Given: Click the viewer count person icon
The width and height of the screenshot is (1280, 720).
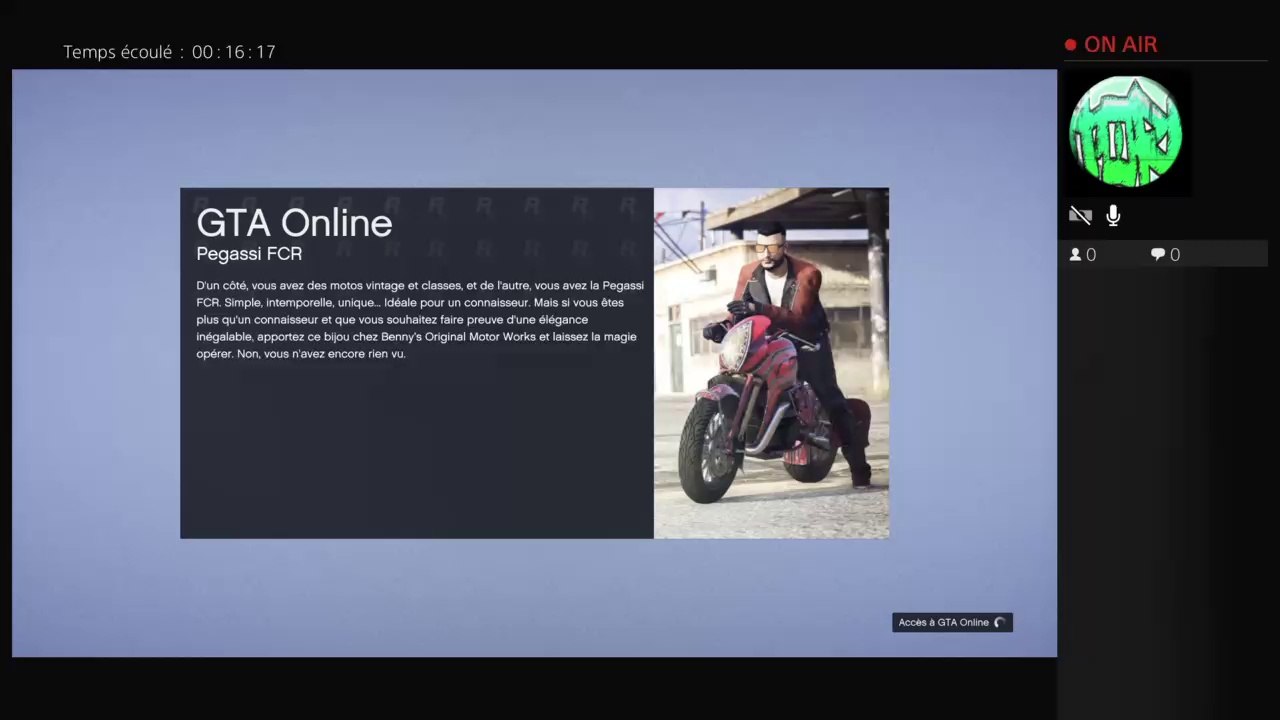Looking at the screenshot, I should tap(1075, 255).
